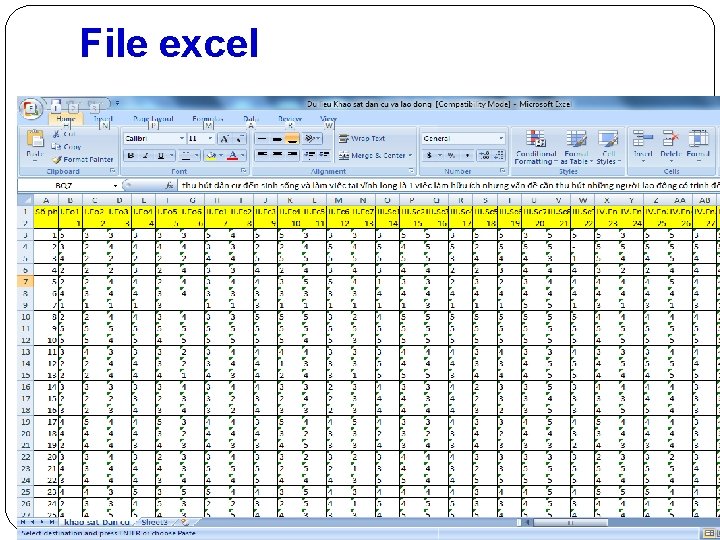Toggle Align Text Right
720x540 pixels.
pos(292,155)
